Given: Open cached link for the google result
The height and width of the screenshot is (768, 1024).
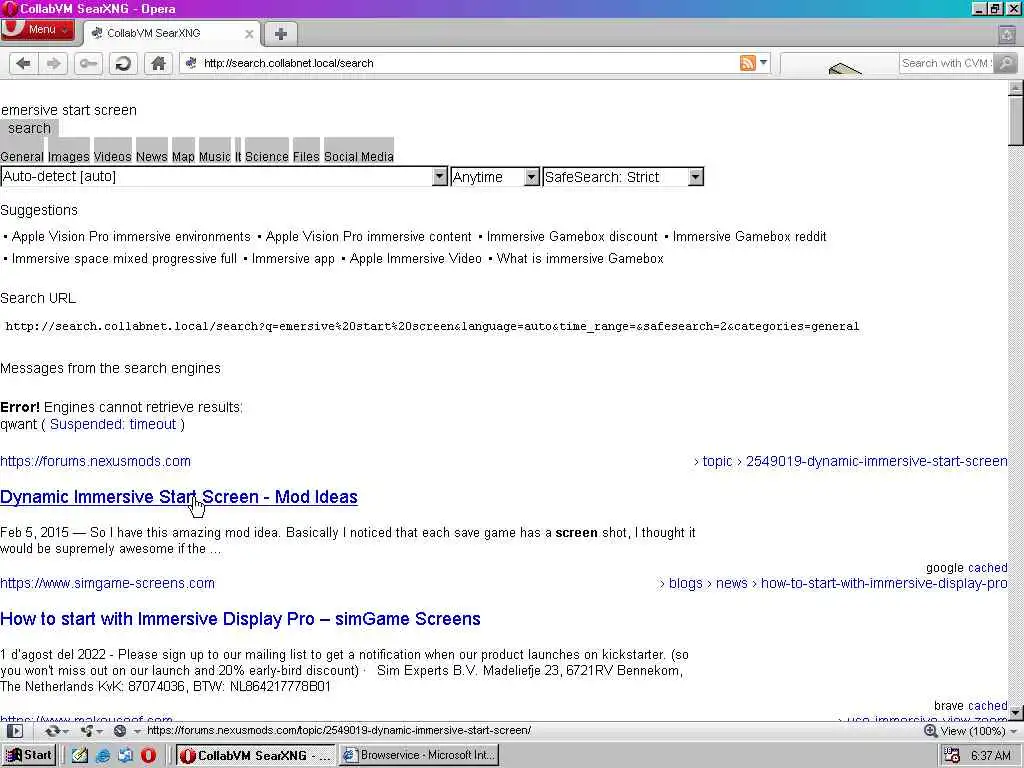Looking at the screenshot, I should pyautogui.click(x=987, y=568).
